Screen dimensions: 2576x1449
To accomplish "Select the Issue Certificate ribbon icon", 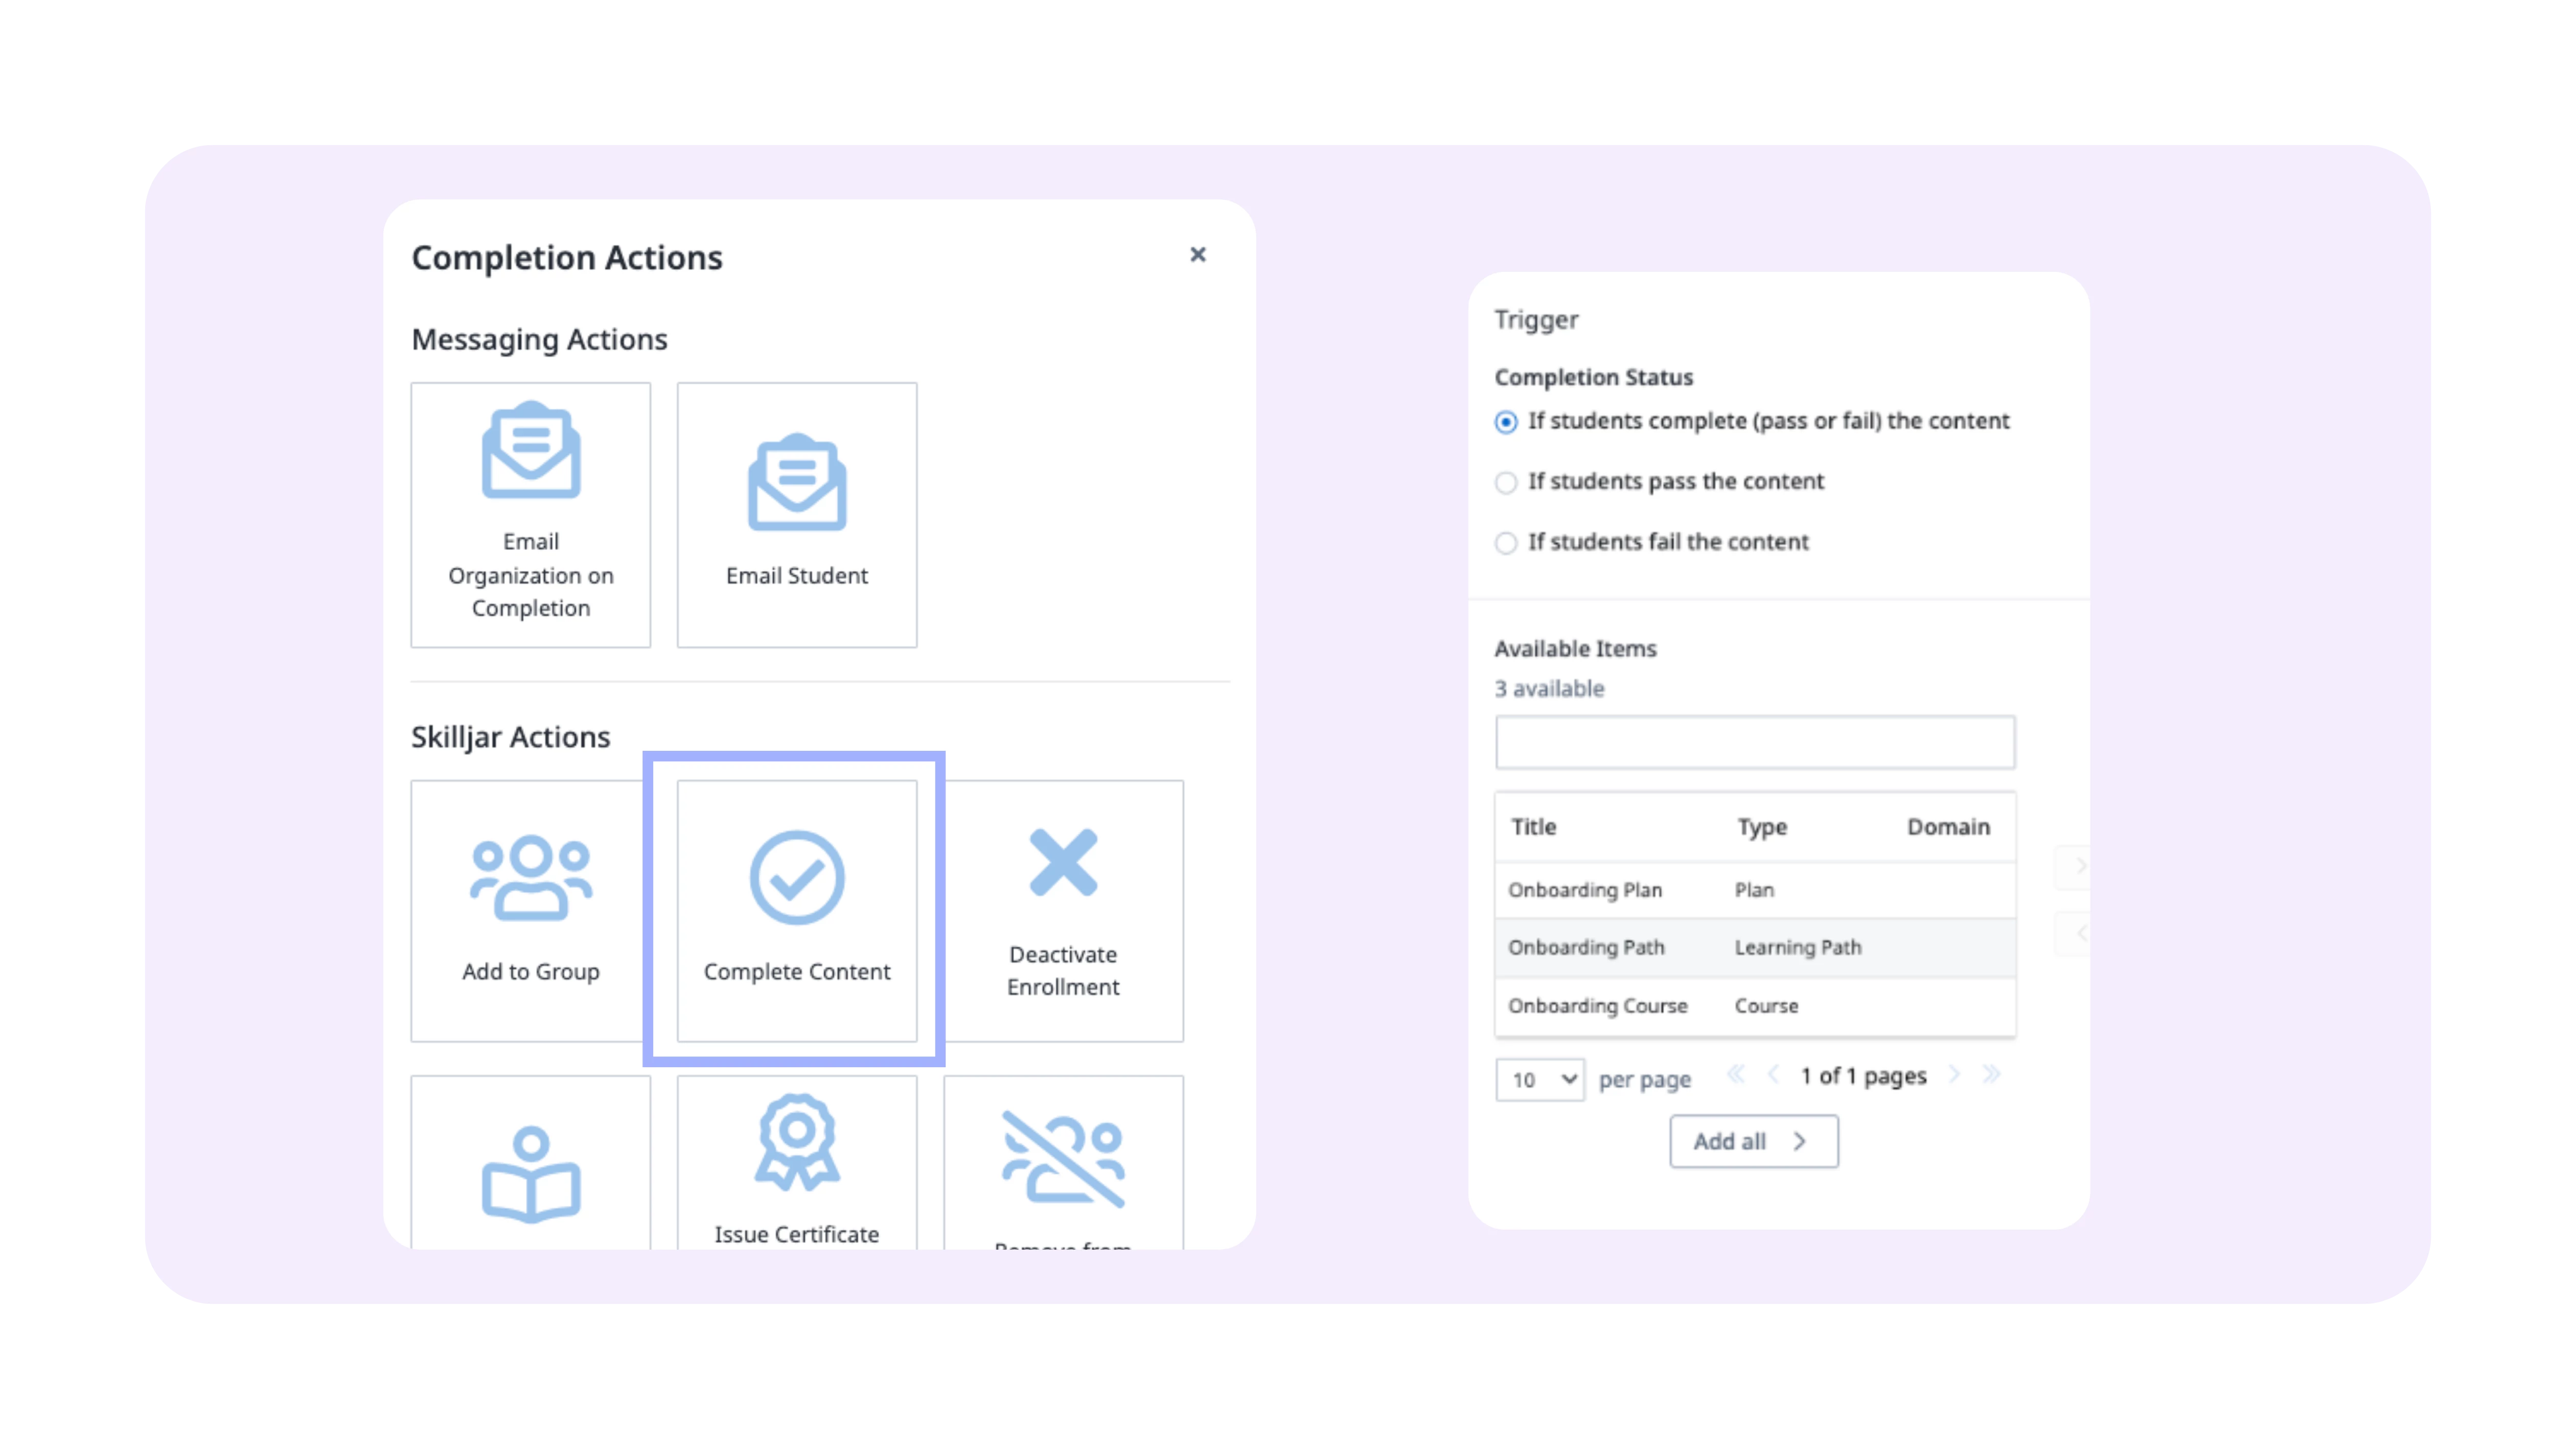I will point(797,1142).
